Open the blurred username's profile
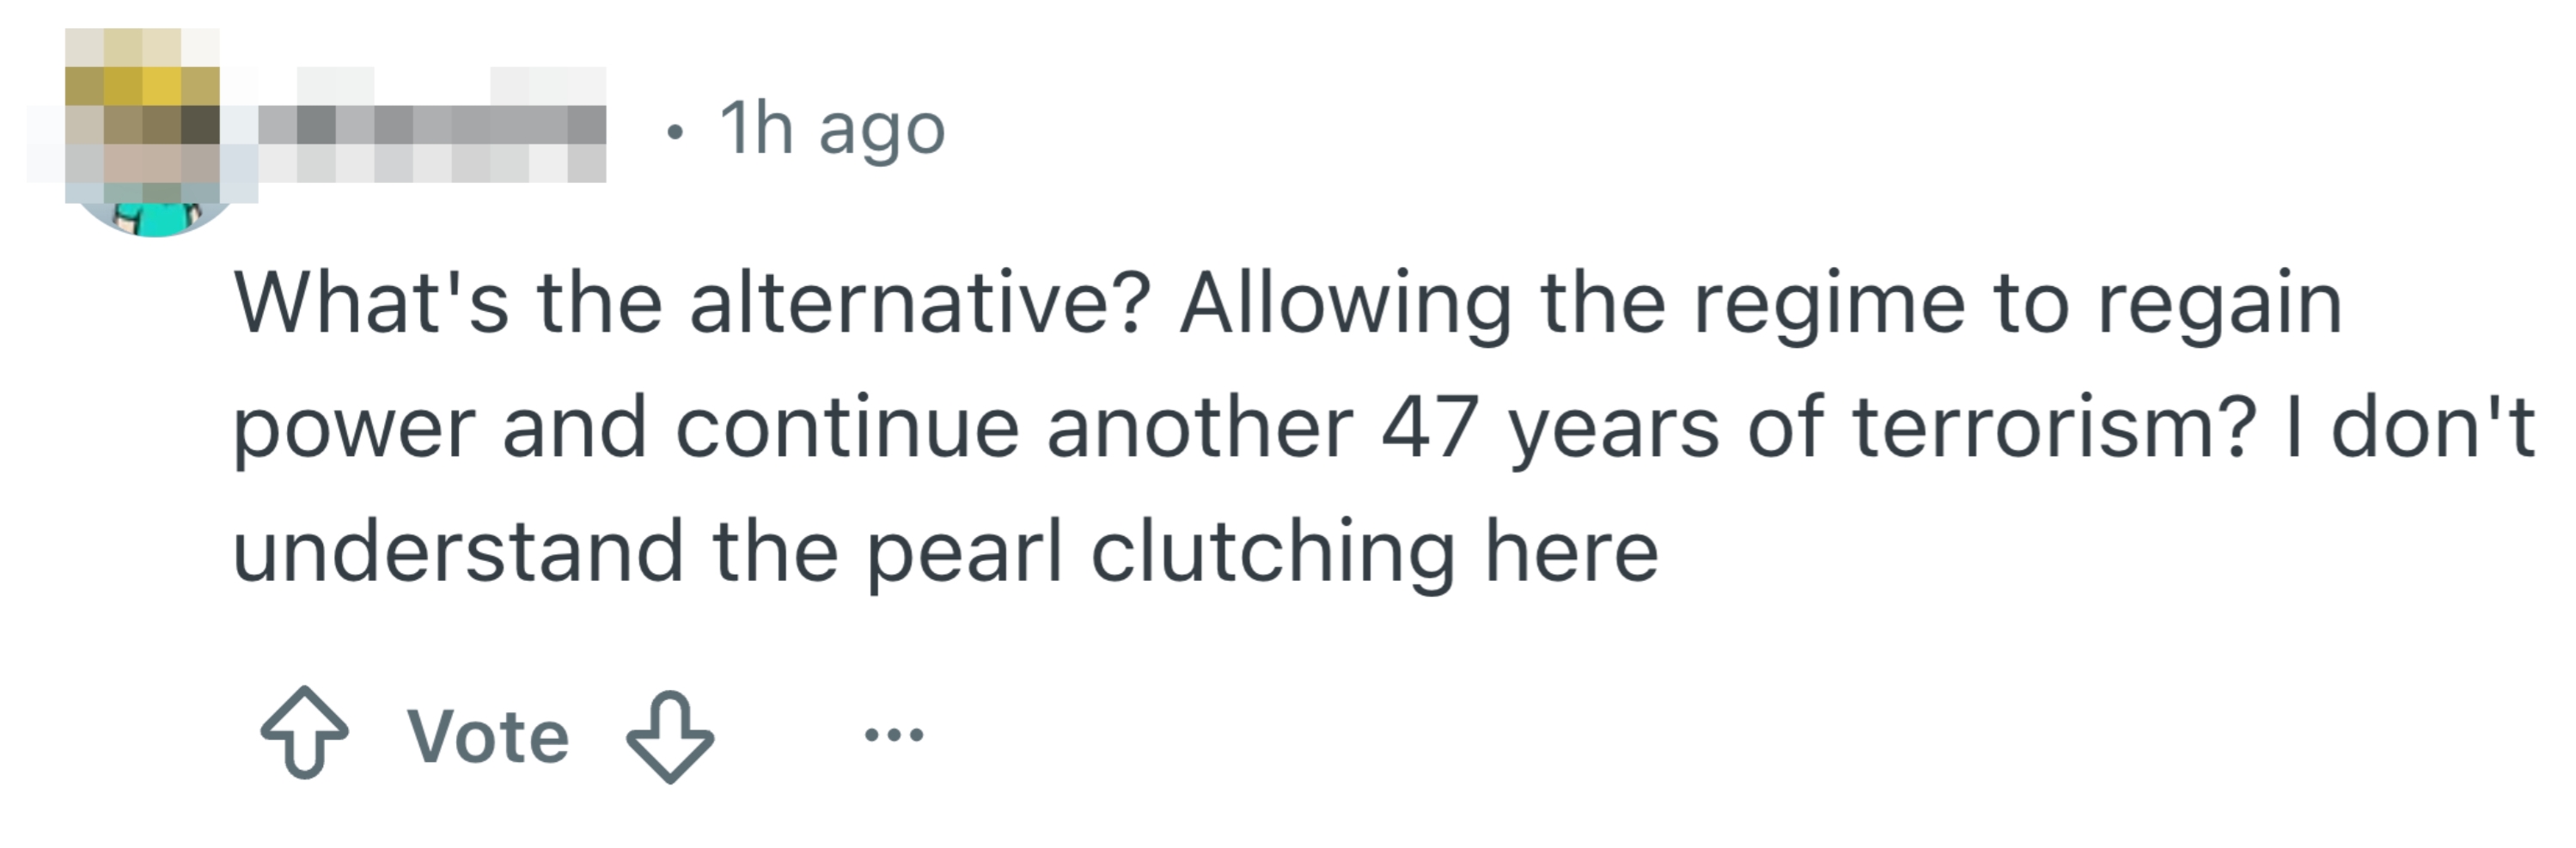This screenshot has width=2576, height=848. pos(432,128)
